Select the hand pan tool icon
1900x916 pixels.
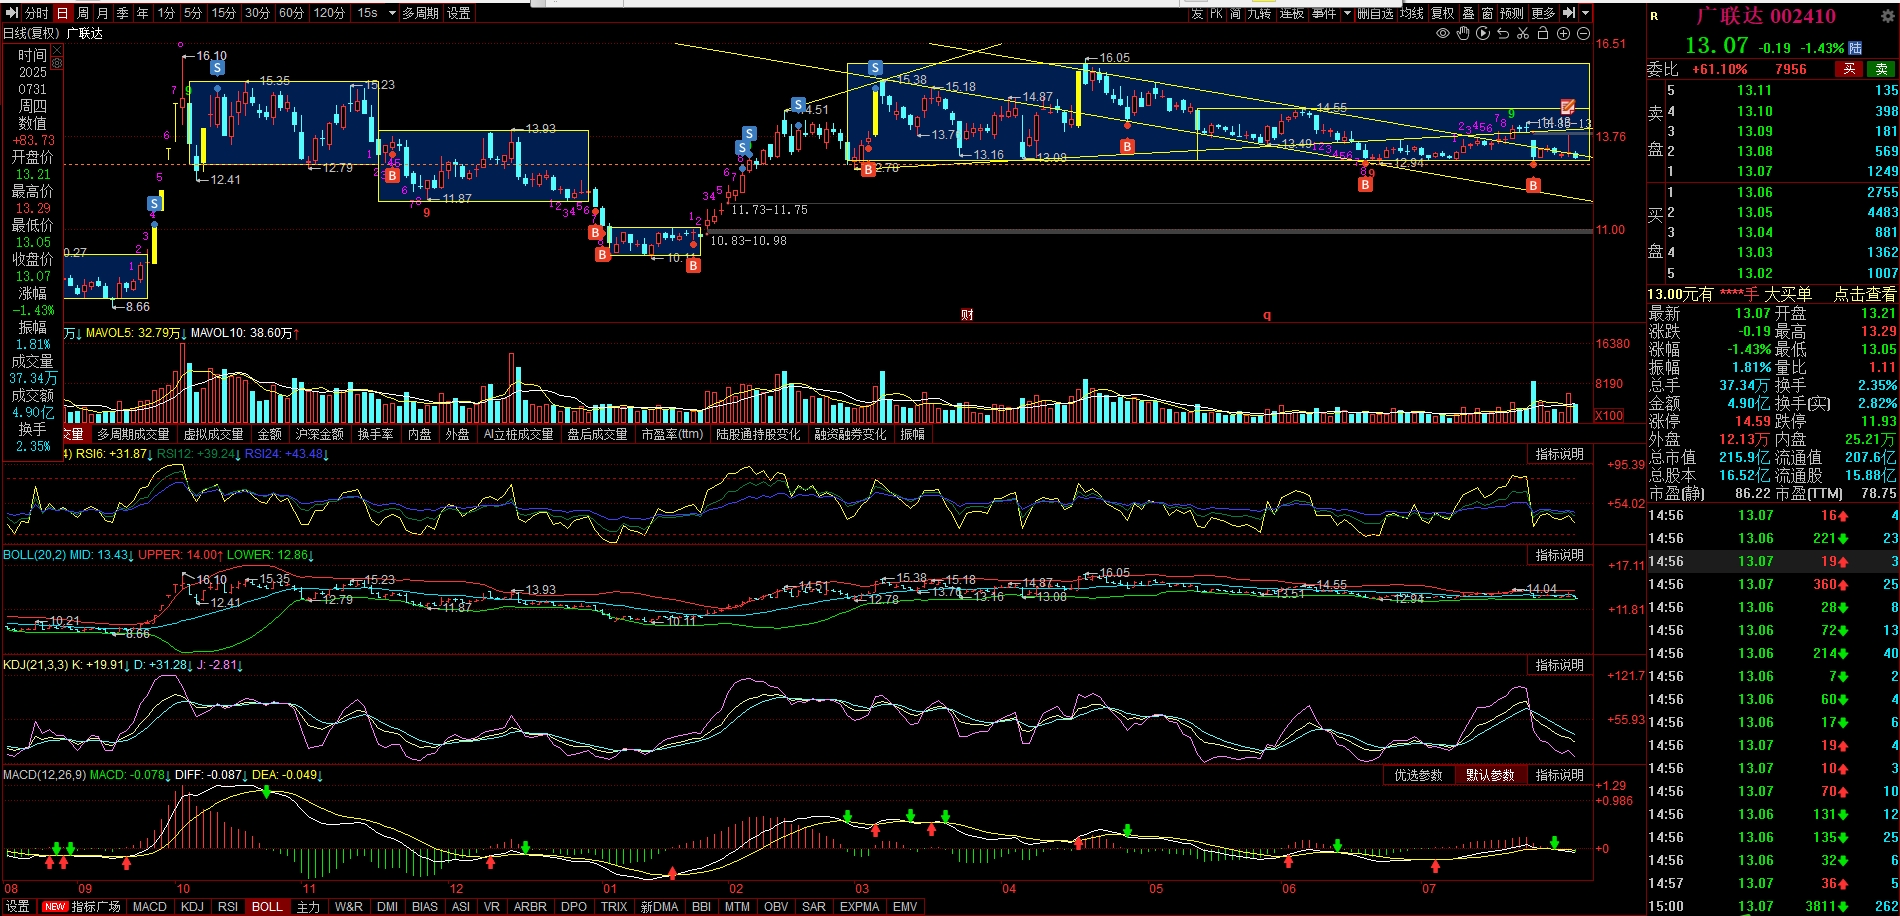click(x=1463, y=33)
